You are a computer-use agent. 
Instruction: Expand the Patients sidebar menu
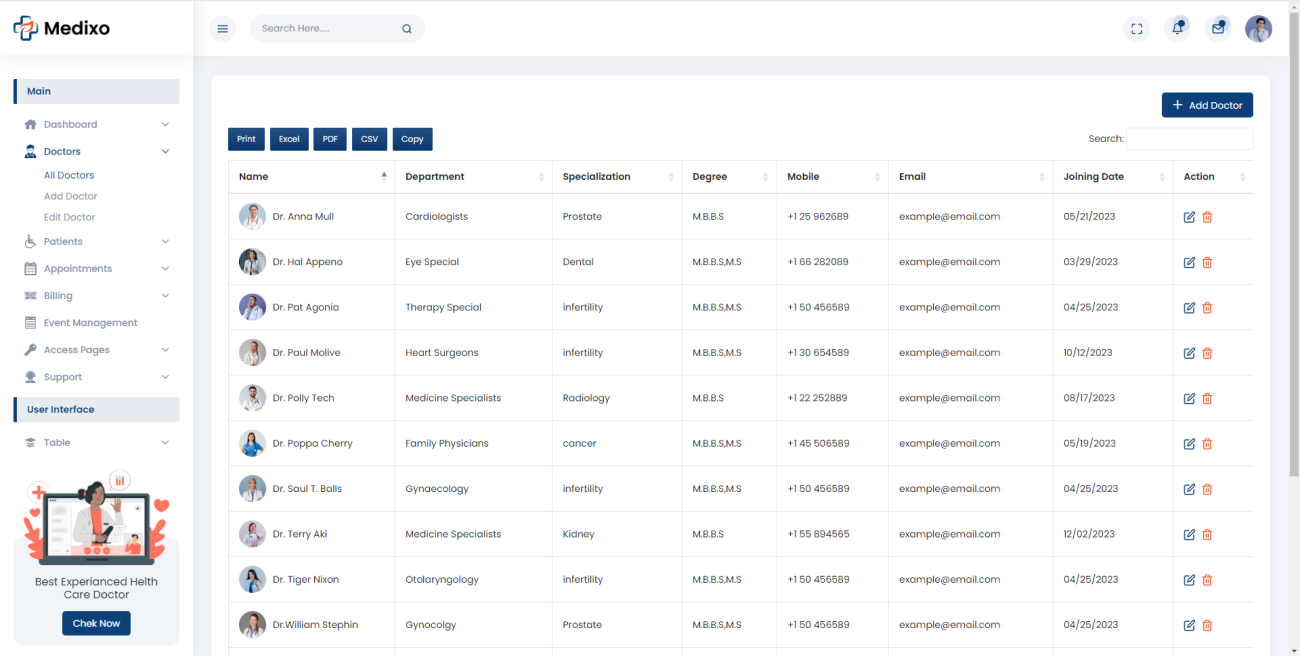tap(97, 242)
